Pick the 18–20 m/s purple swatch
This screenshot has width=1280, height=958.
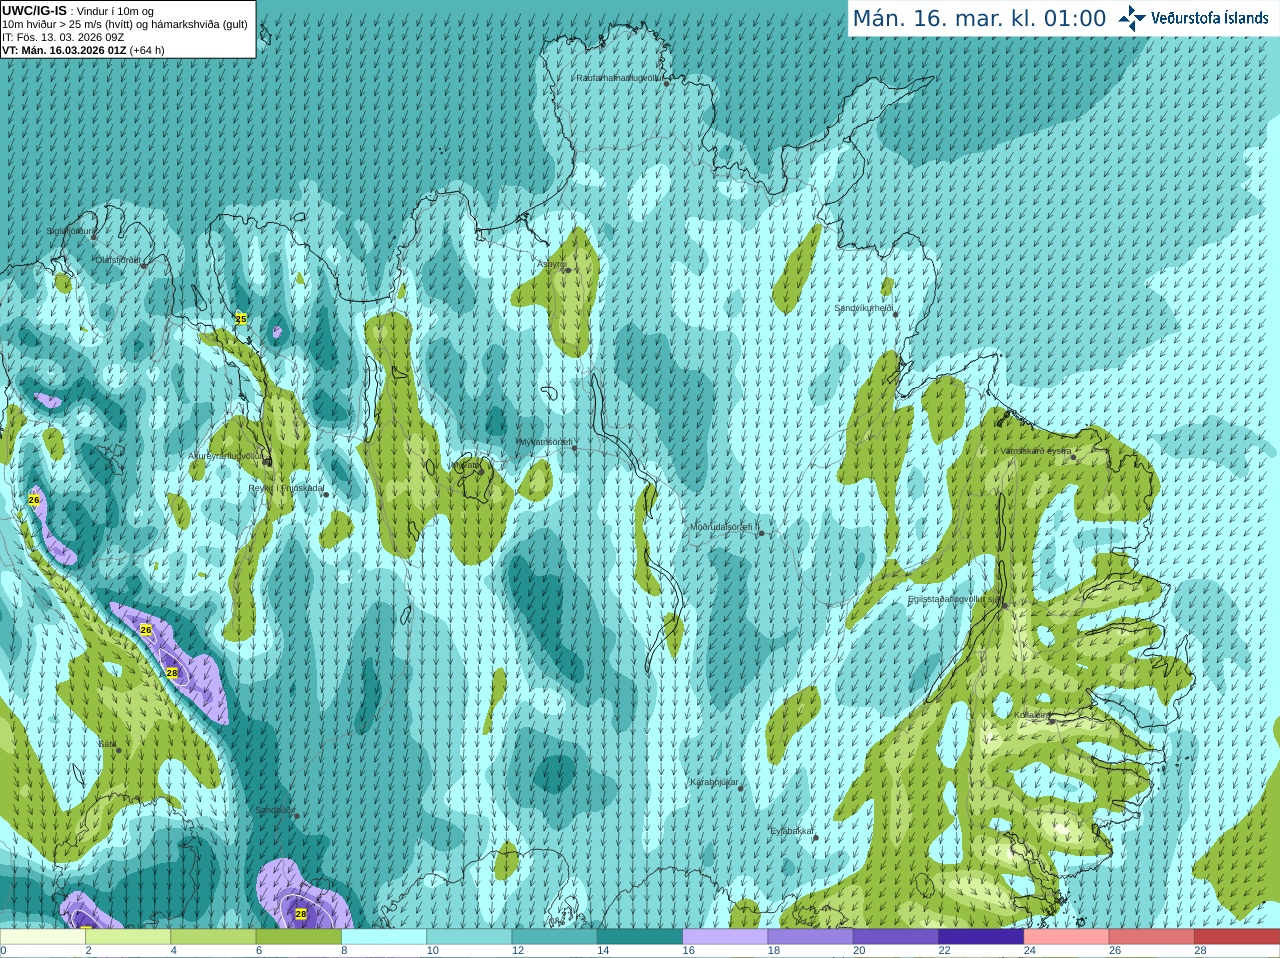[x=811, y=937]
